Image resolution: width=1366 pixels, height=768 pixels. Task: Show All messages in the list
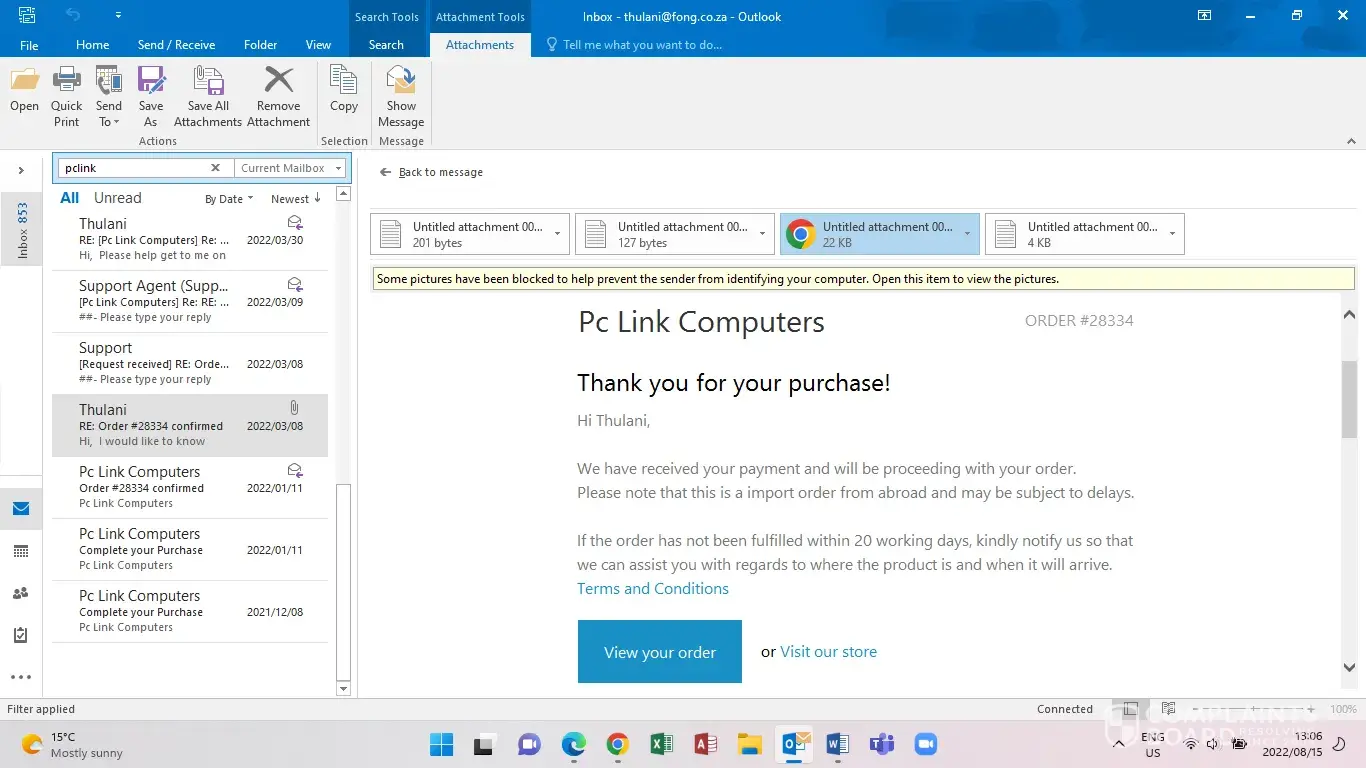pyautogui.click(x=70, y=198)
